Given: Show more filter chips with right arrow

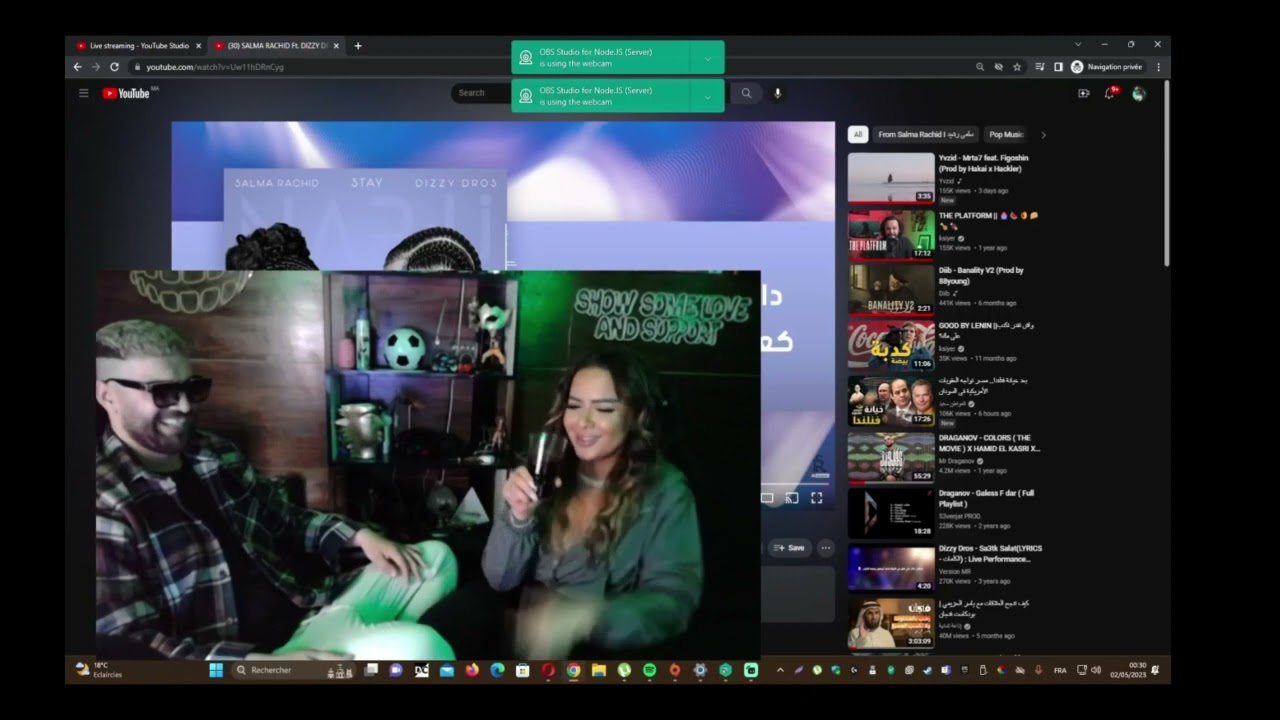Looking at the screenshot, I should tap(1043, 135).
